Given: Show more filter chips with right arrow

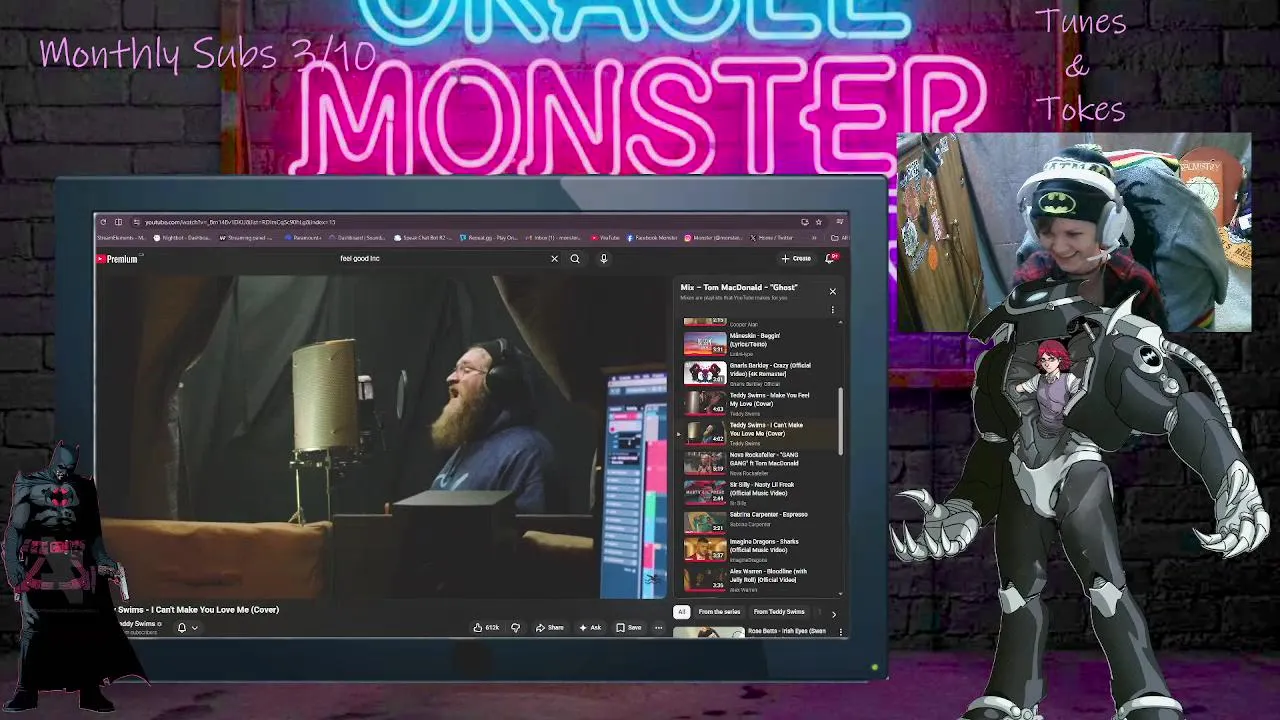Looking at the screenshot, I should 834,614.
